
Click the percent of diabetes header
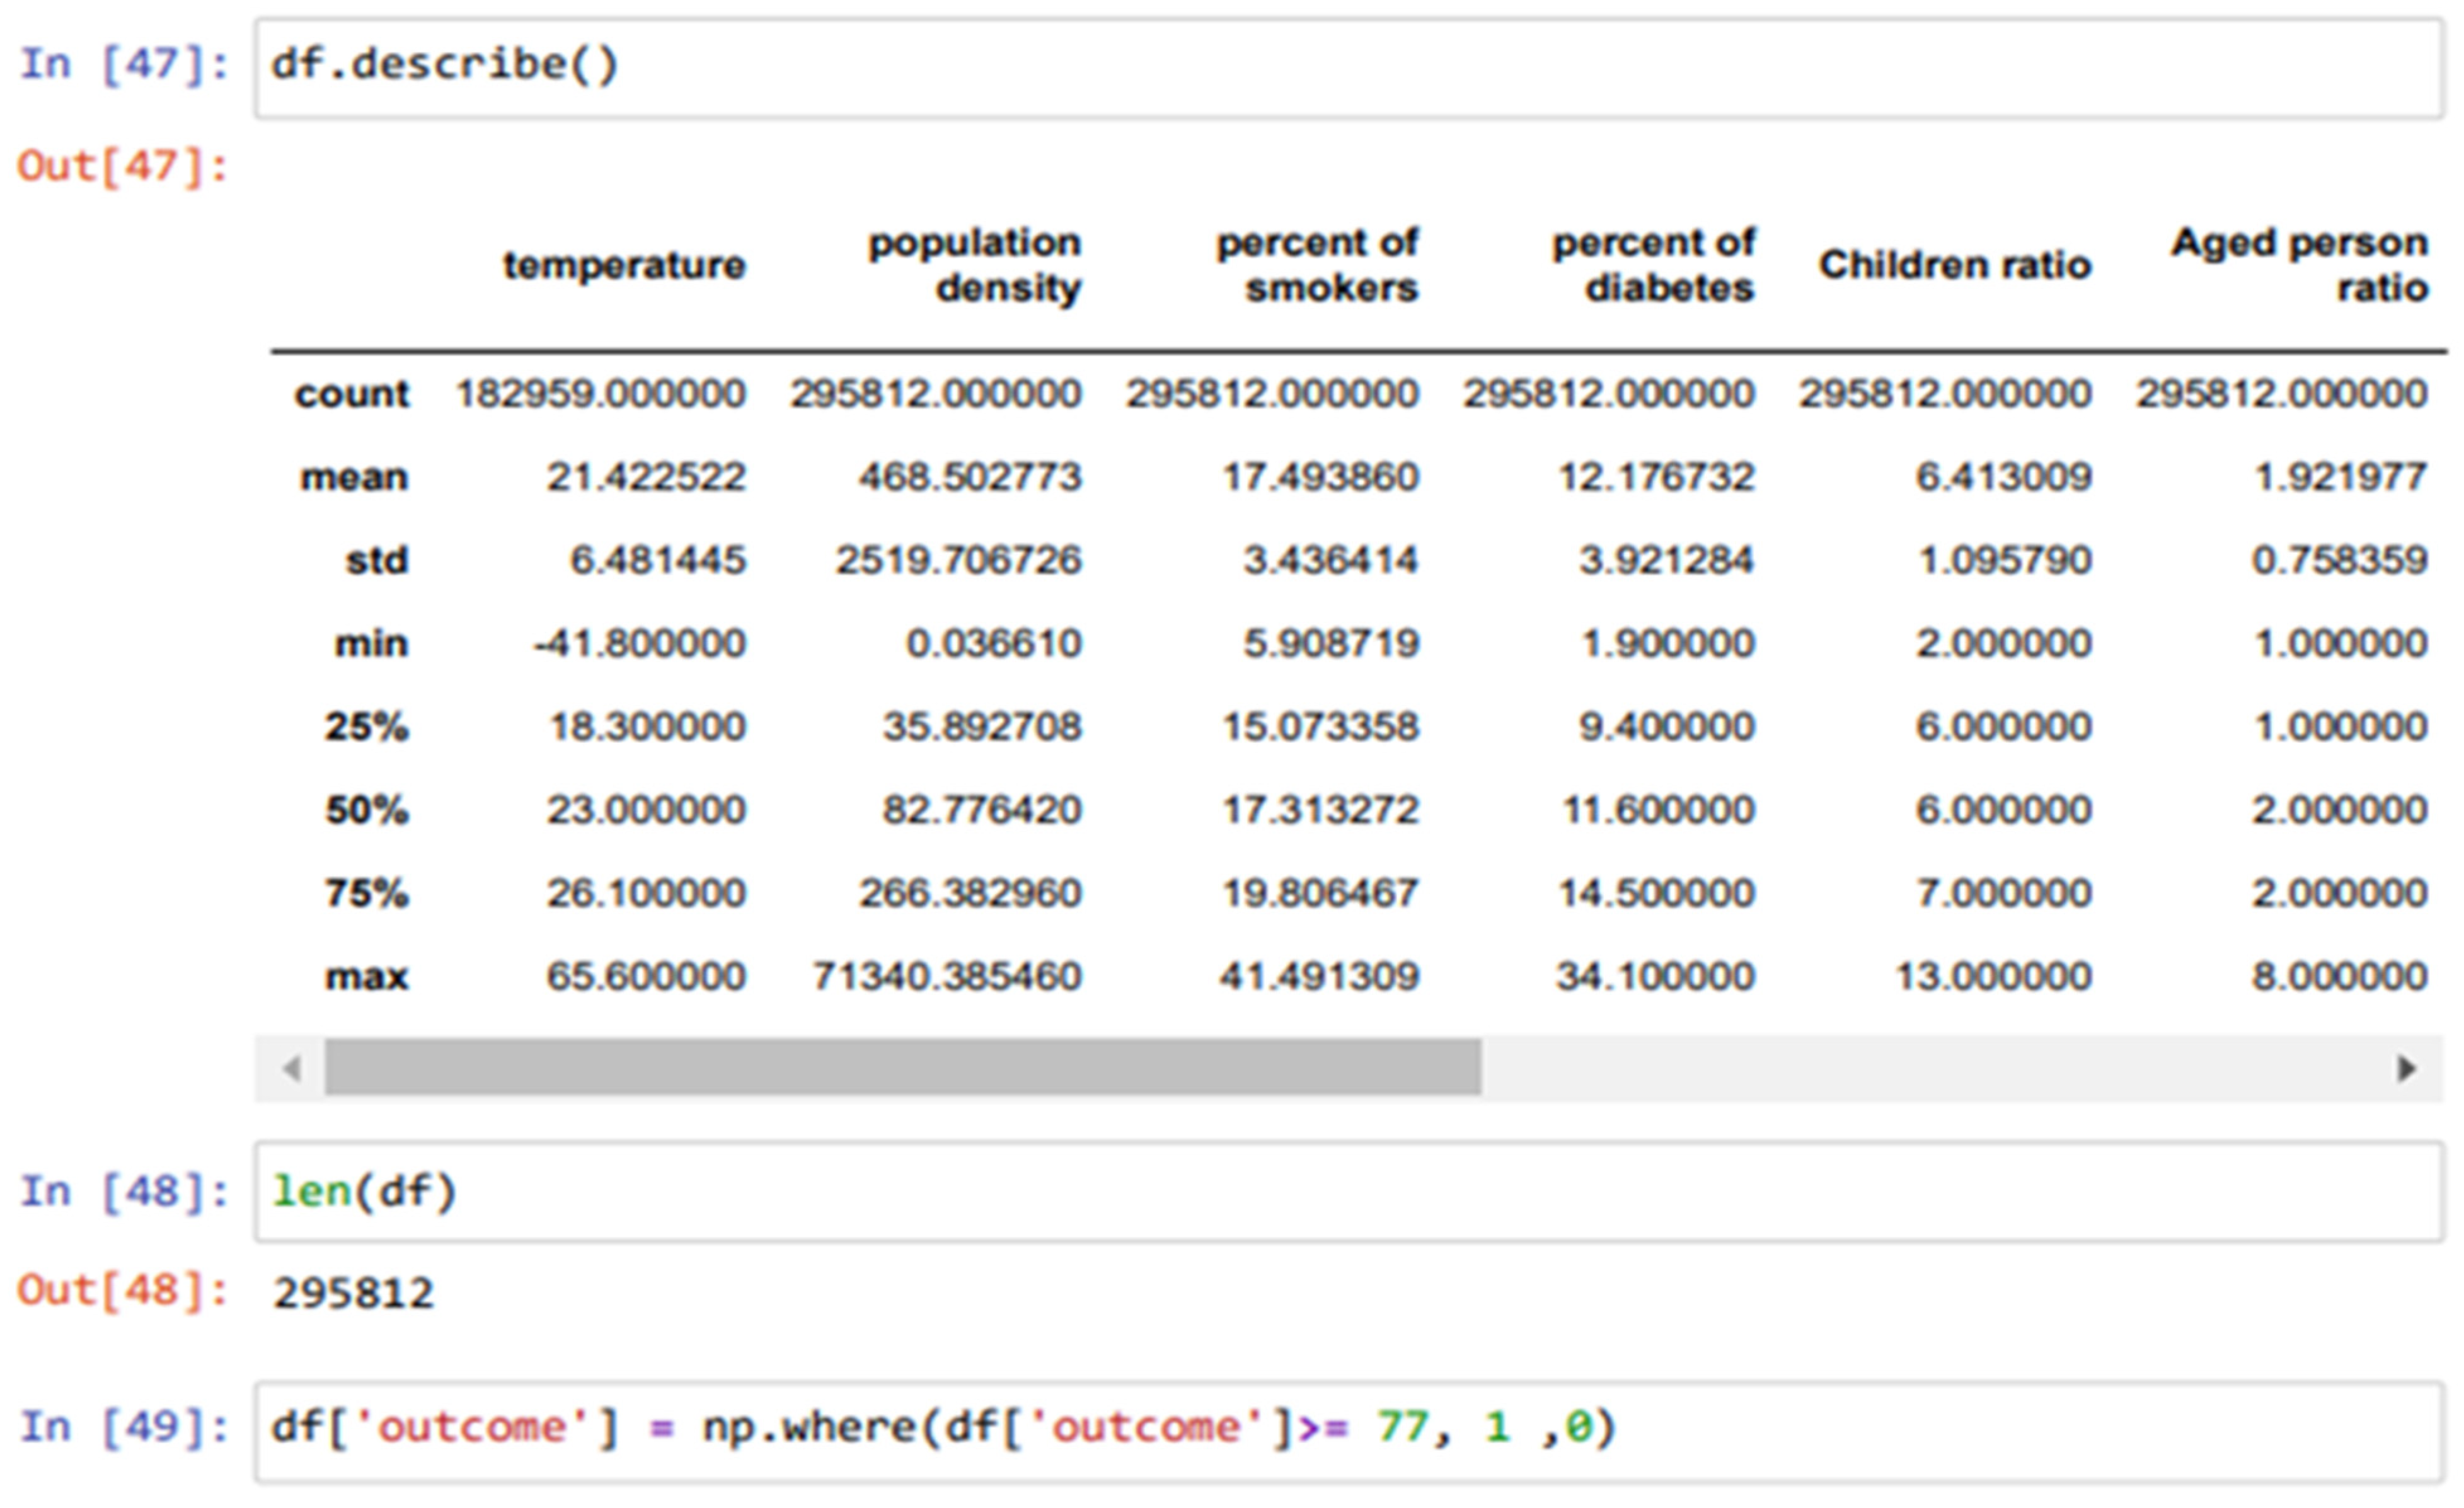tap(1653, 265)
